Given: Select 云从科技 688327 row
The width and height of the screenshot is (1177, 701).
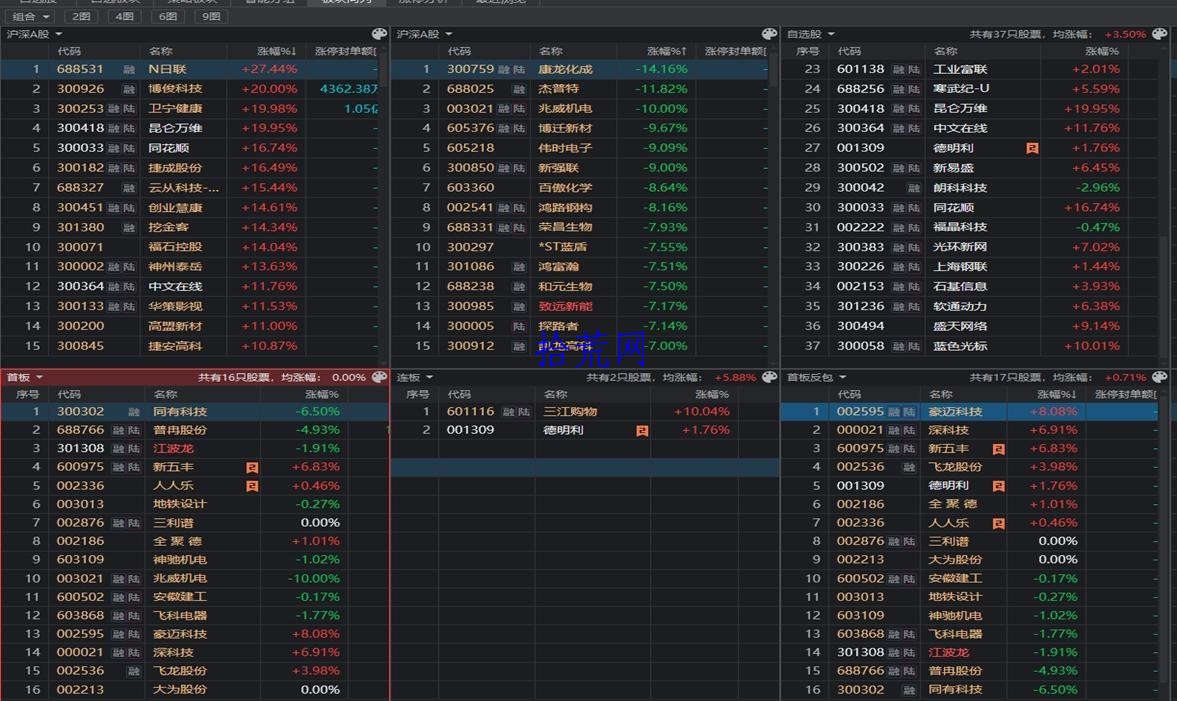Looking at the screenshot, I should click(x=189, y=188).
